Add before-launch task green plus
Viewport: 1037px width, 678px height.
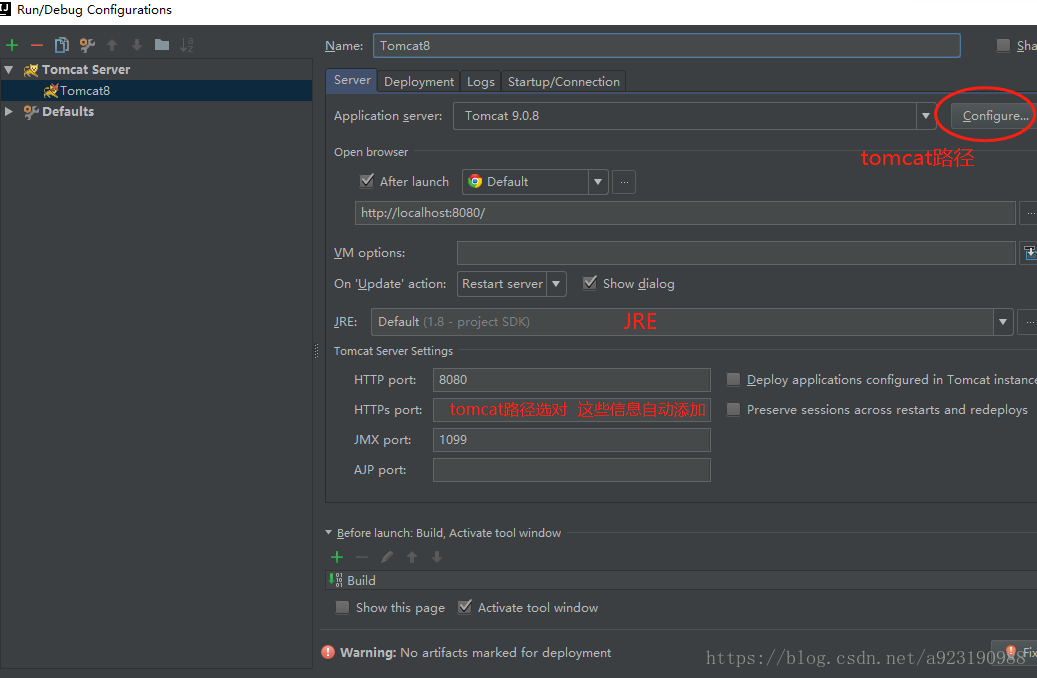337,557
